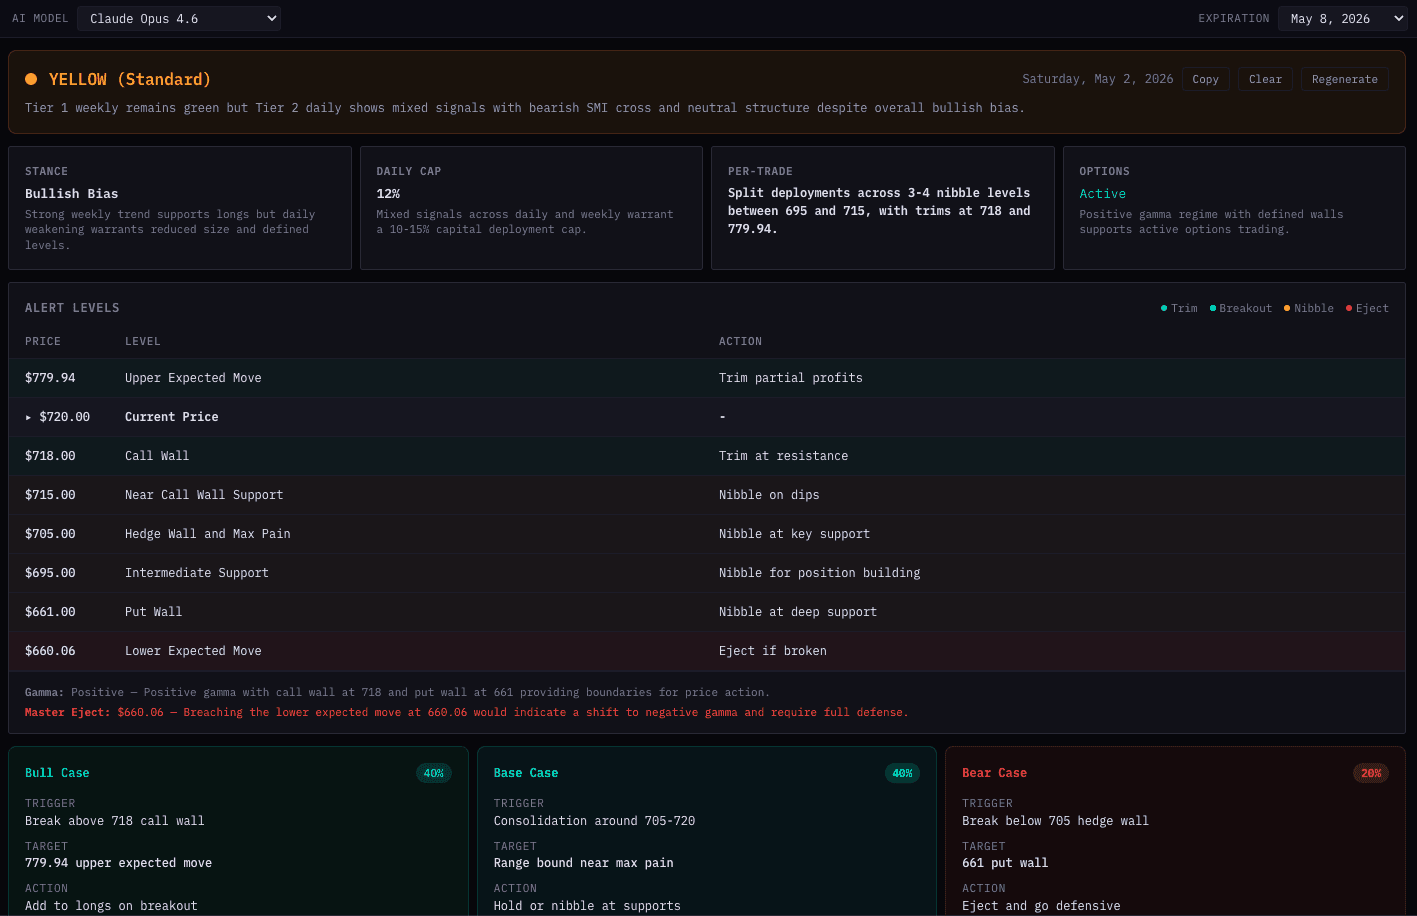Image resolution: width=1417 pixels, height=916 pixels.
Task: Click the Trim at resistance action
Action: (x=783, y=456)
